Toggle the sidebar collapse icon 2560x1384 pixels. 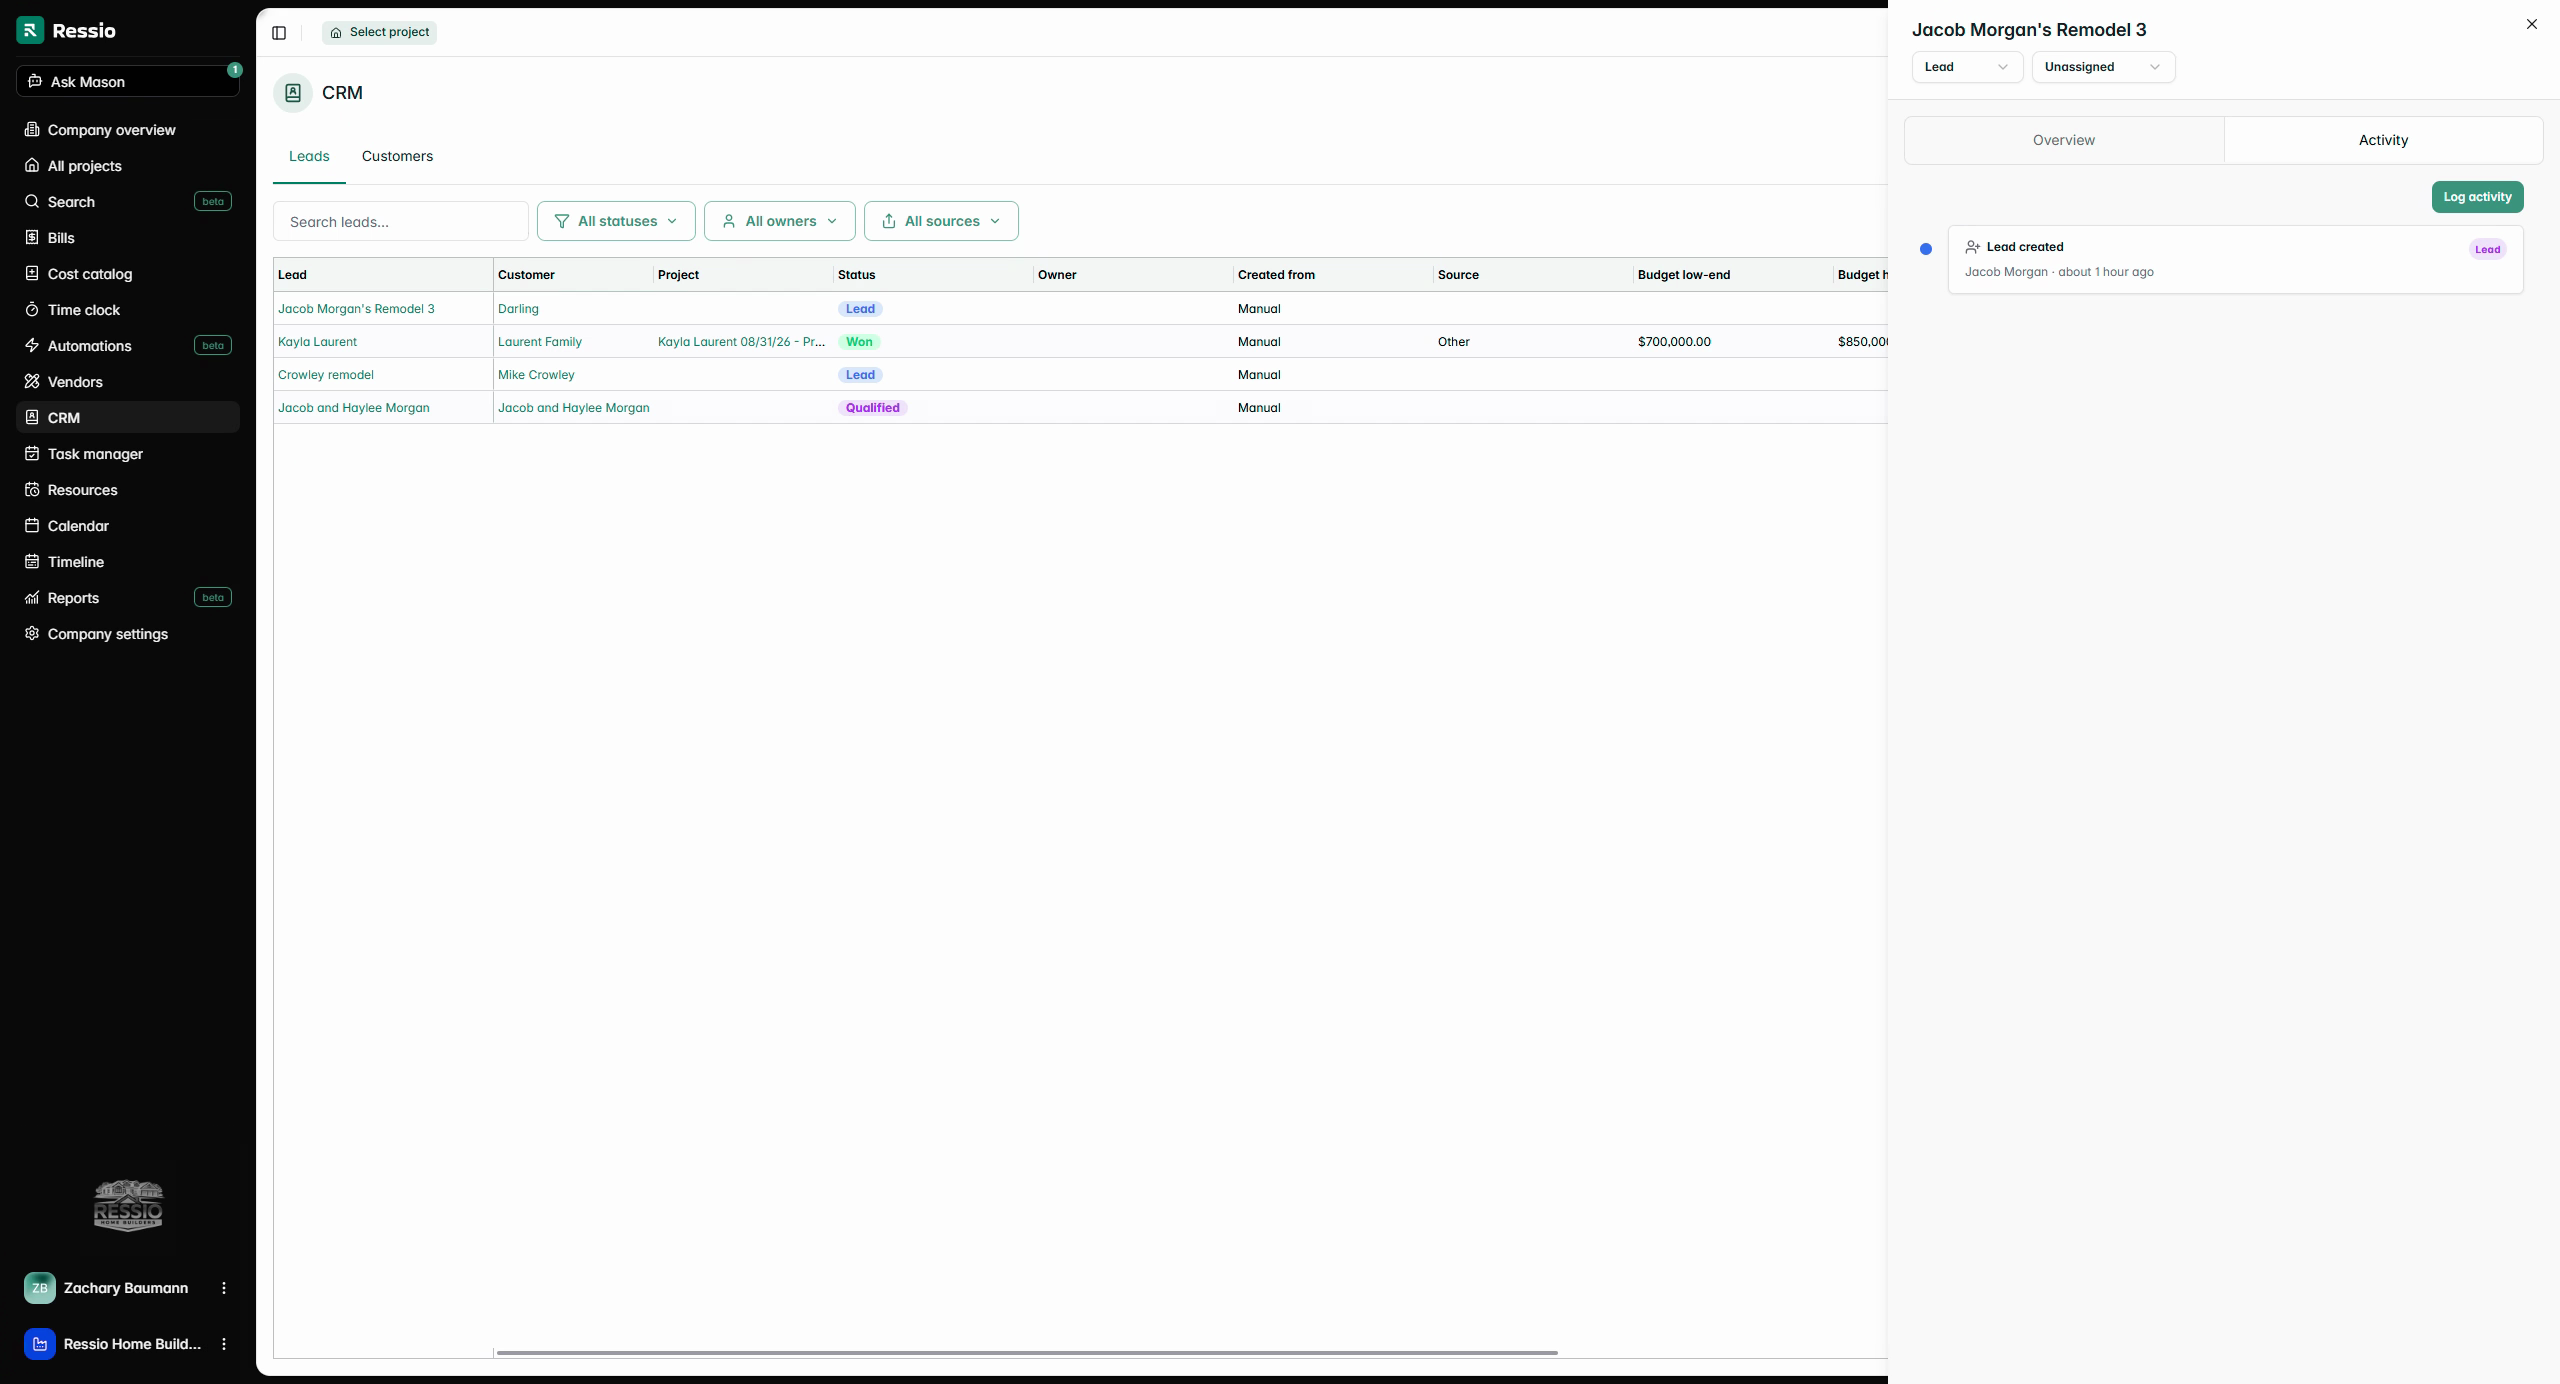click(x=279, y=33)
